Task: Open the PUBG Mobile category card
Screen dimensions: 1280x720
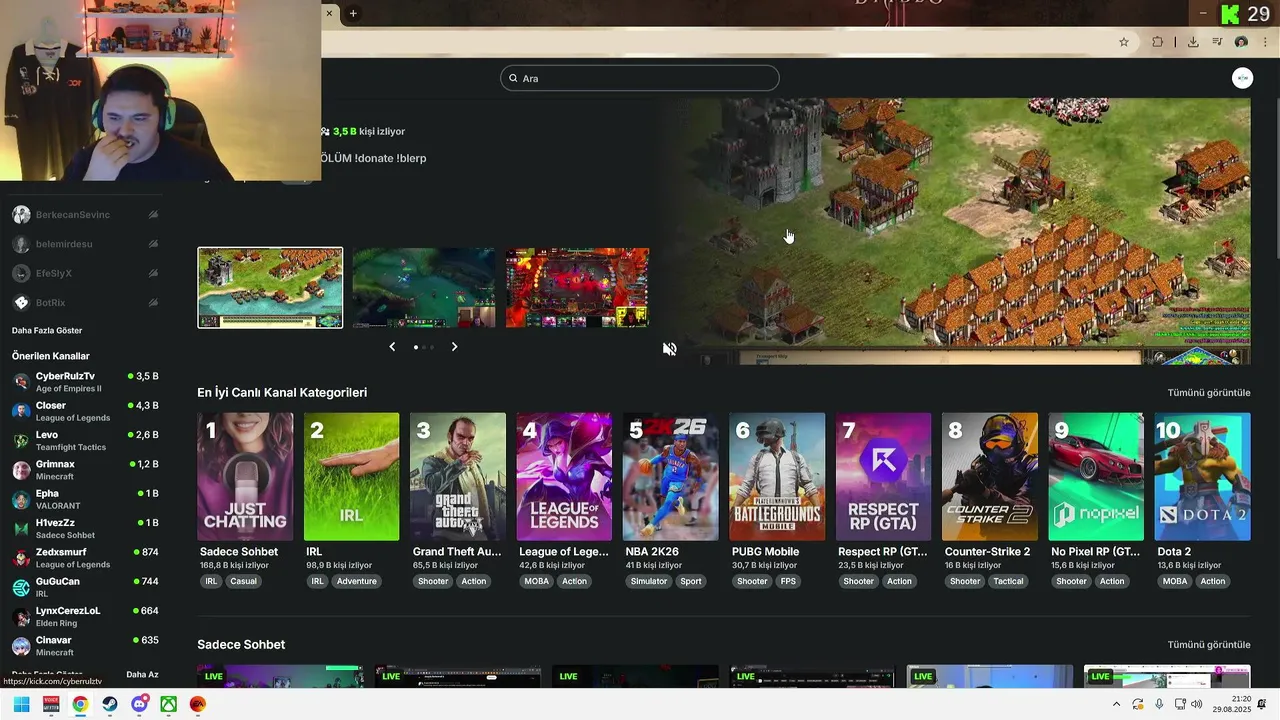Action: tap(777, 477)
